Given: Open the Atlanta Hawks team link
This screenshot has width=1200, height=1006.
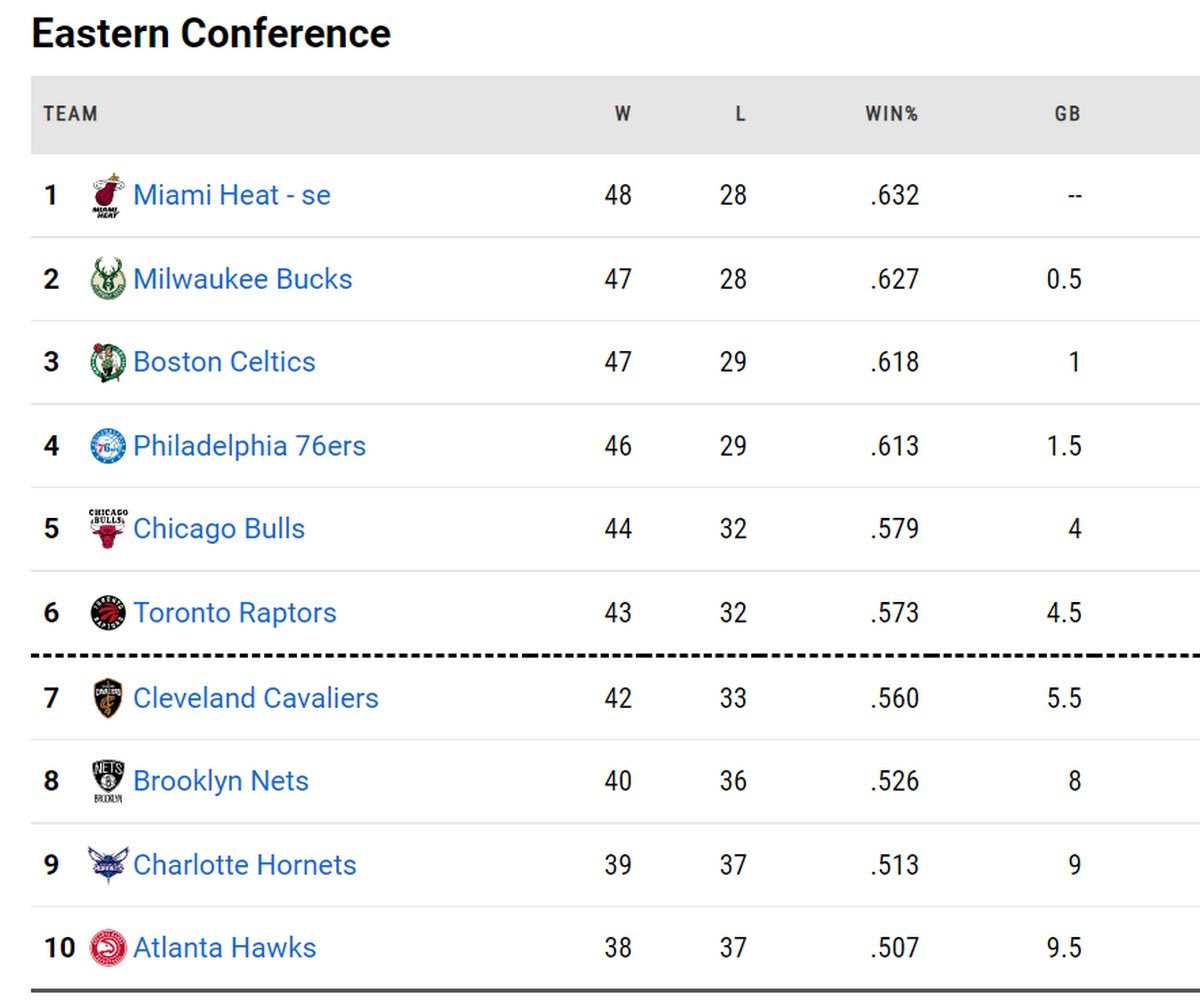Looking at the screenshot, I should [224, 948].
